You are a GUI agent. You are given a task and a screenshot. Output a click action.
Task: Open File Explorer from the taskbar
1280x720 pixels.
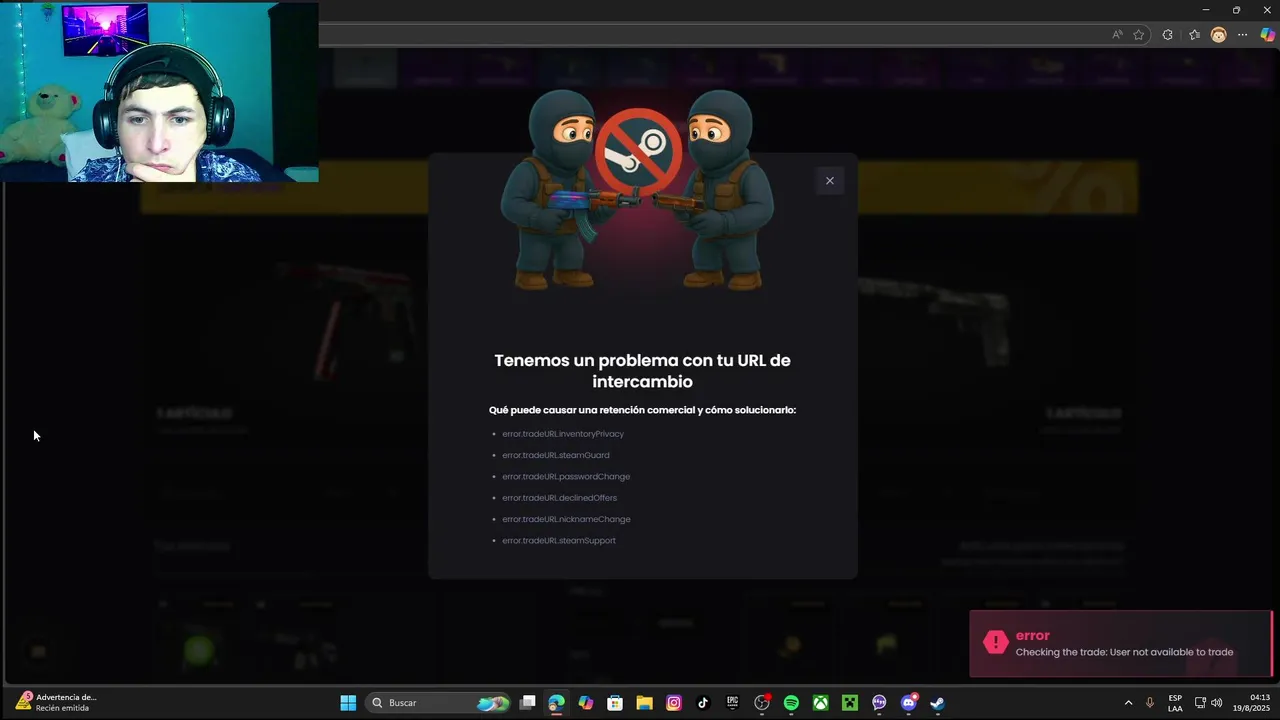point(645,703)
